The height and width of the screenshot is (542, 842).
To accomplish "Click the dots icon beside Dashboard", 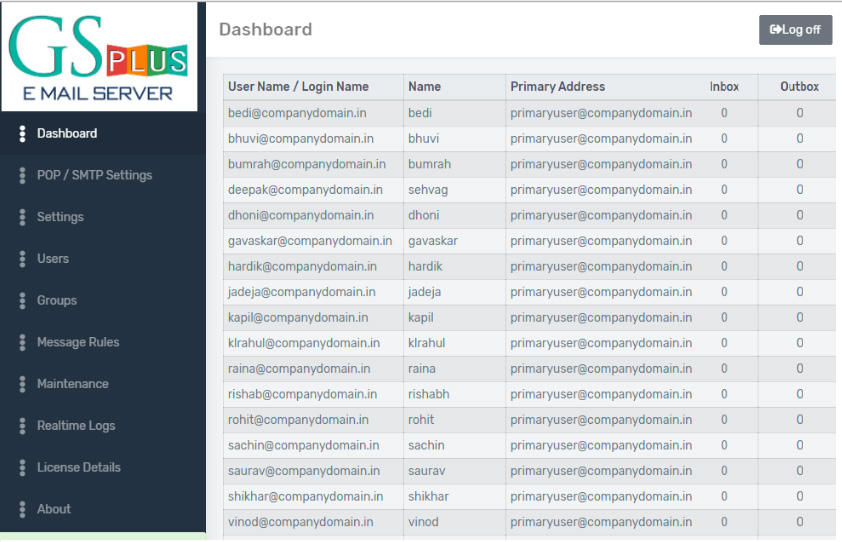I will click(22, 134).
